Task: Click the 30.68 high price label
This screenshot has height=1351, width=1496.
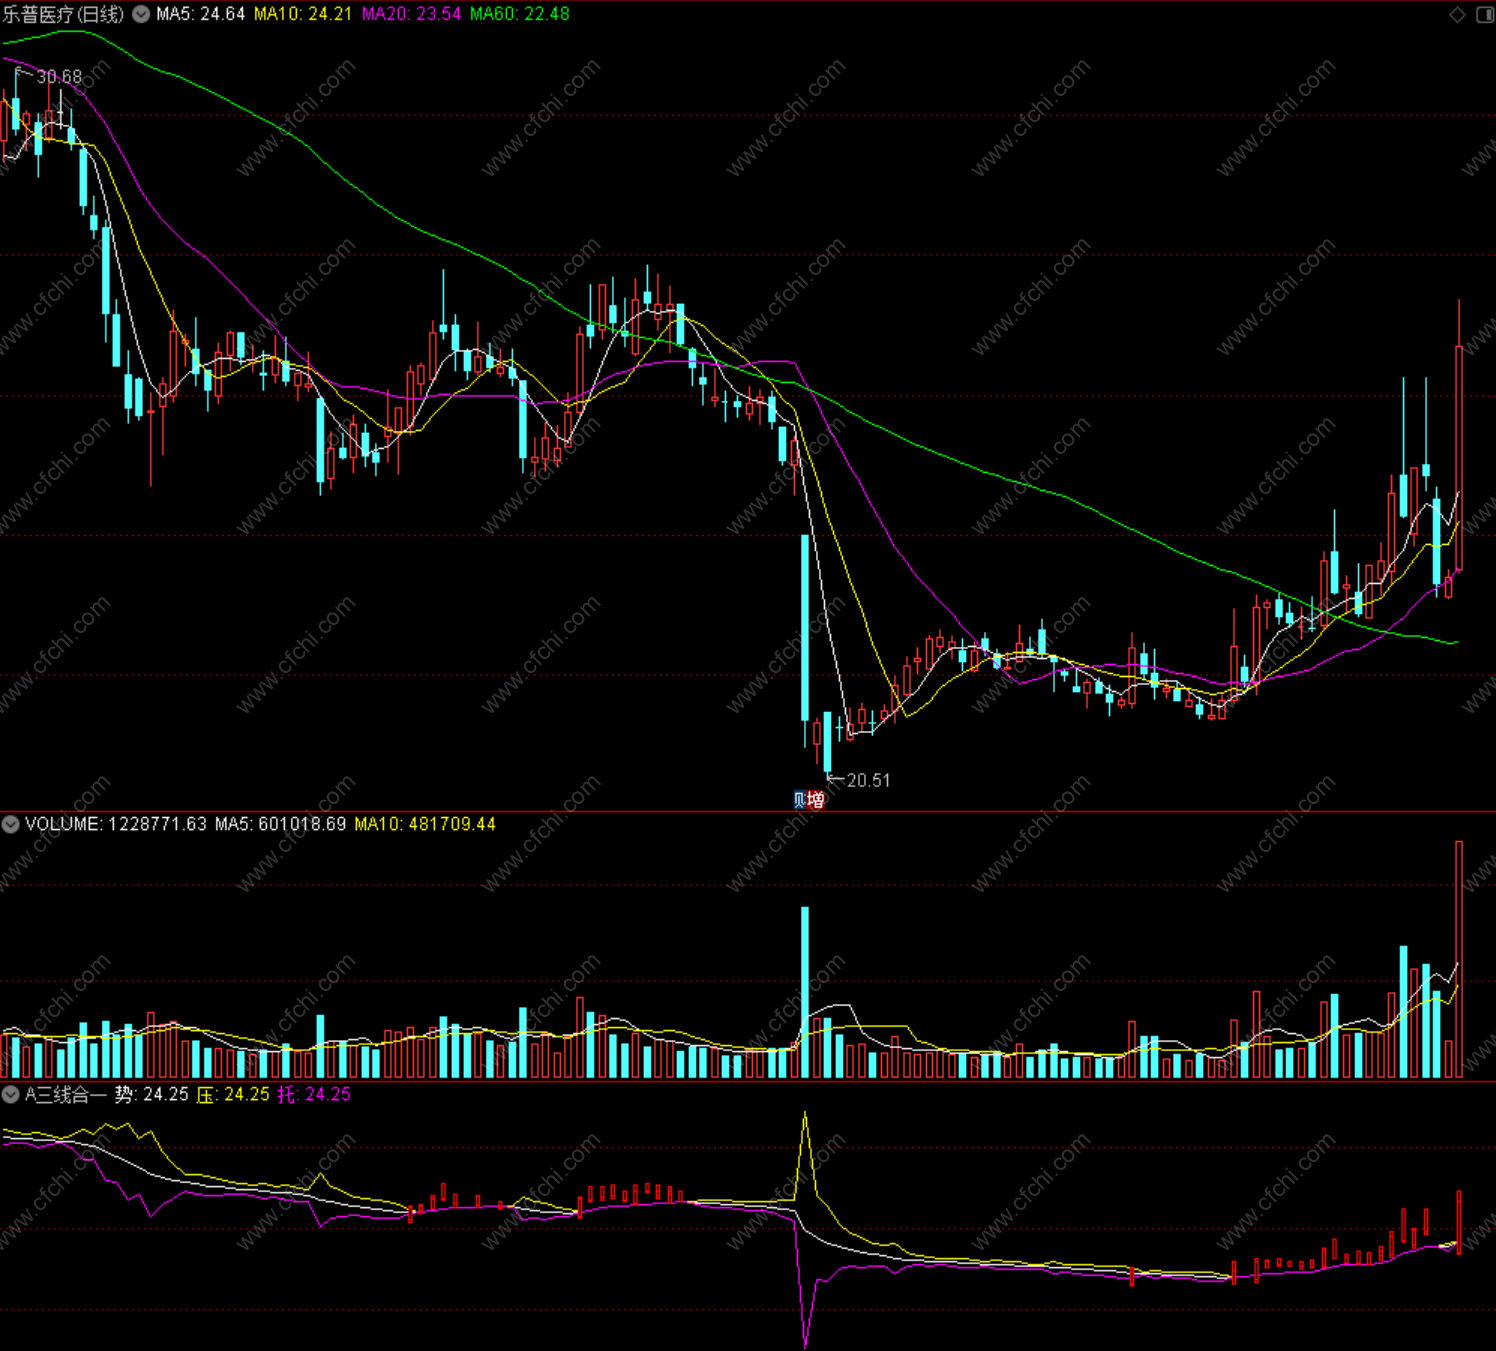Action: [x=59, y=77]
